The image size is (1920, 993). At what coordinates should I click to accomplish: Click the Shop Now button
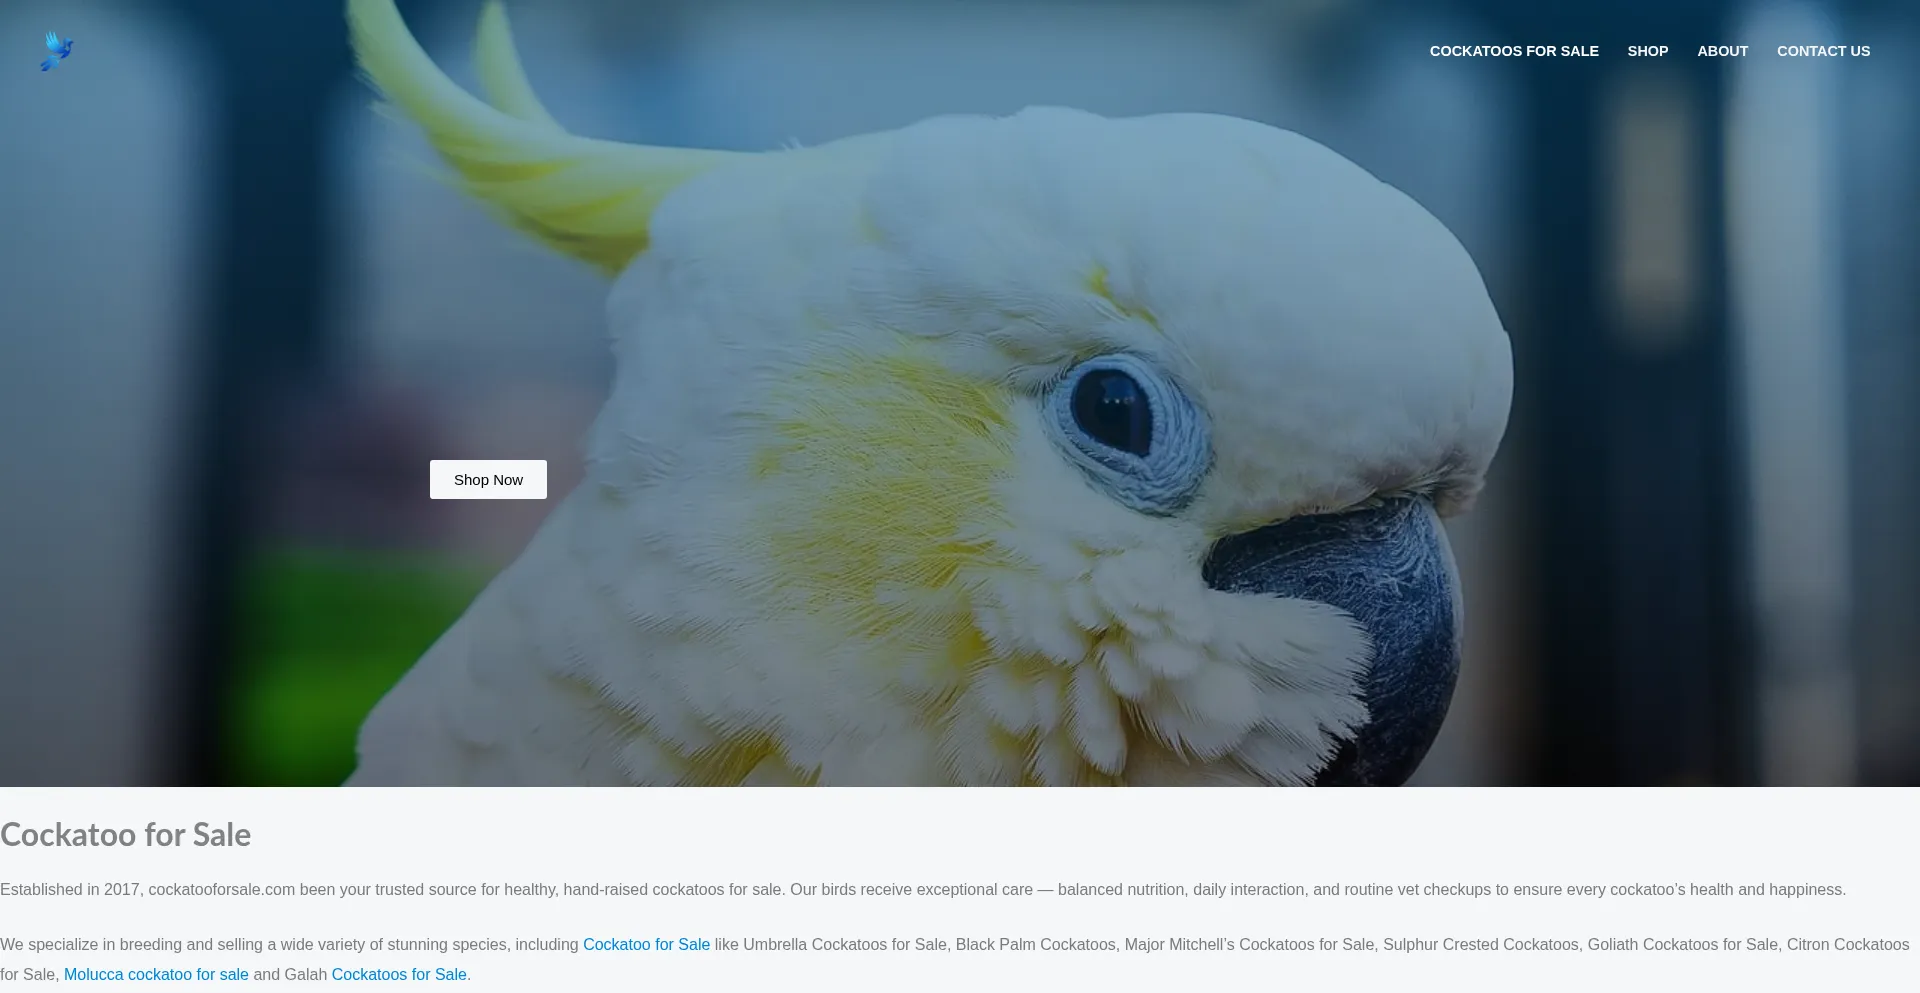point(488,479)
